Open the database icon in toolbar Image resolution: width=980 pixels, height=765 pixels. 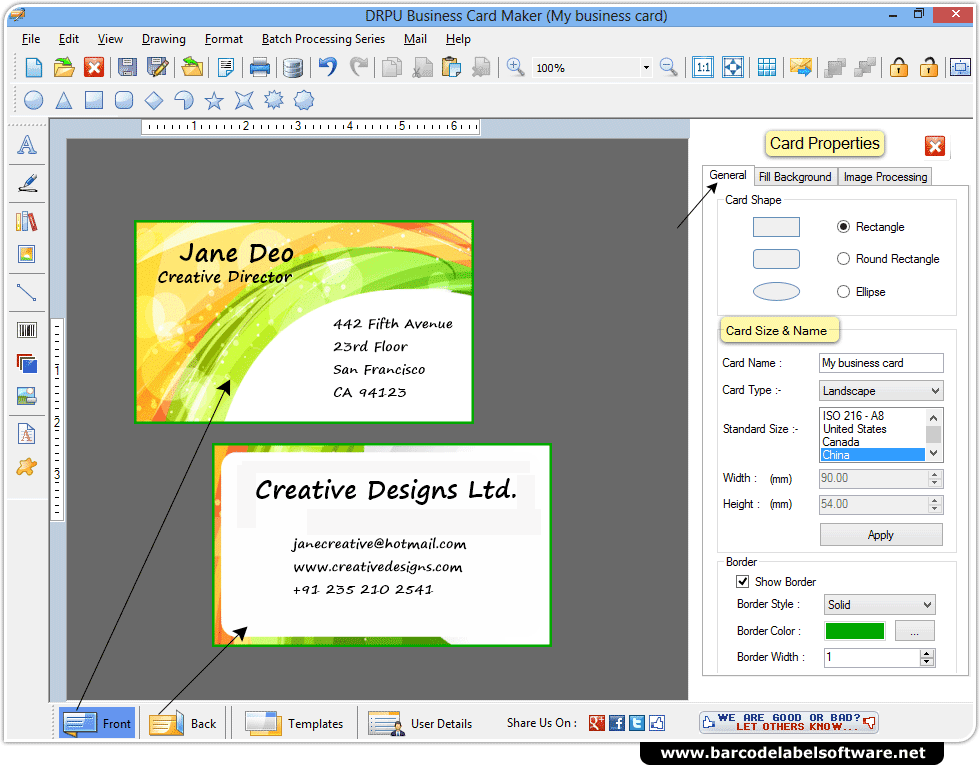coord(292,68)
